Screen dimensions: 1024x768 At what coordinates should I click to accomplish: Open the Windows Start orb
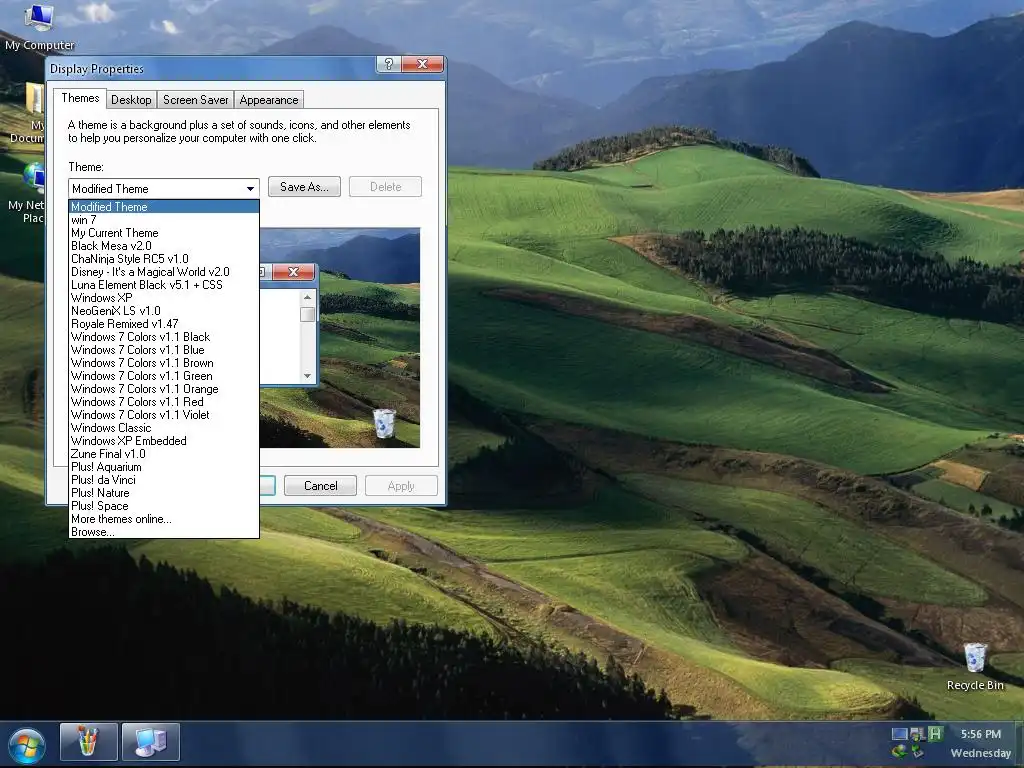point(27,744)
